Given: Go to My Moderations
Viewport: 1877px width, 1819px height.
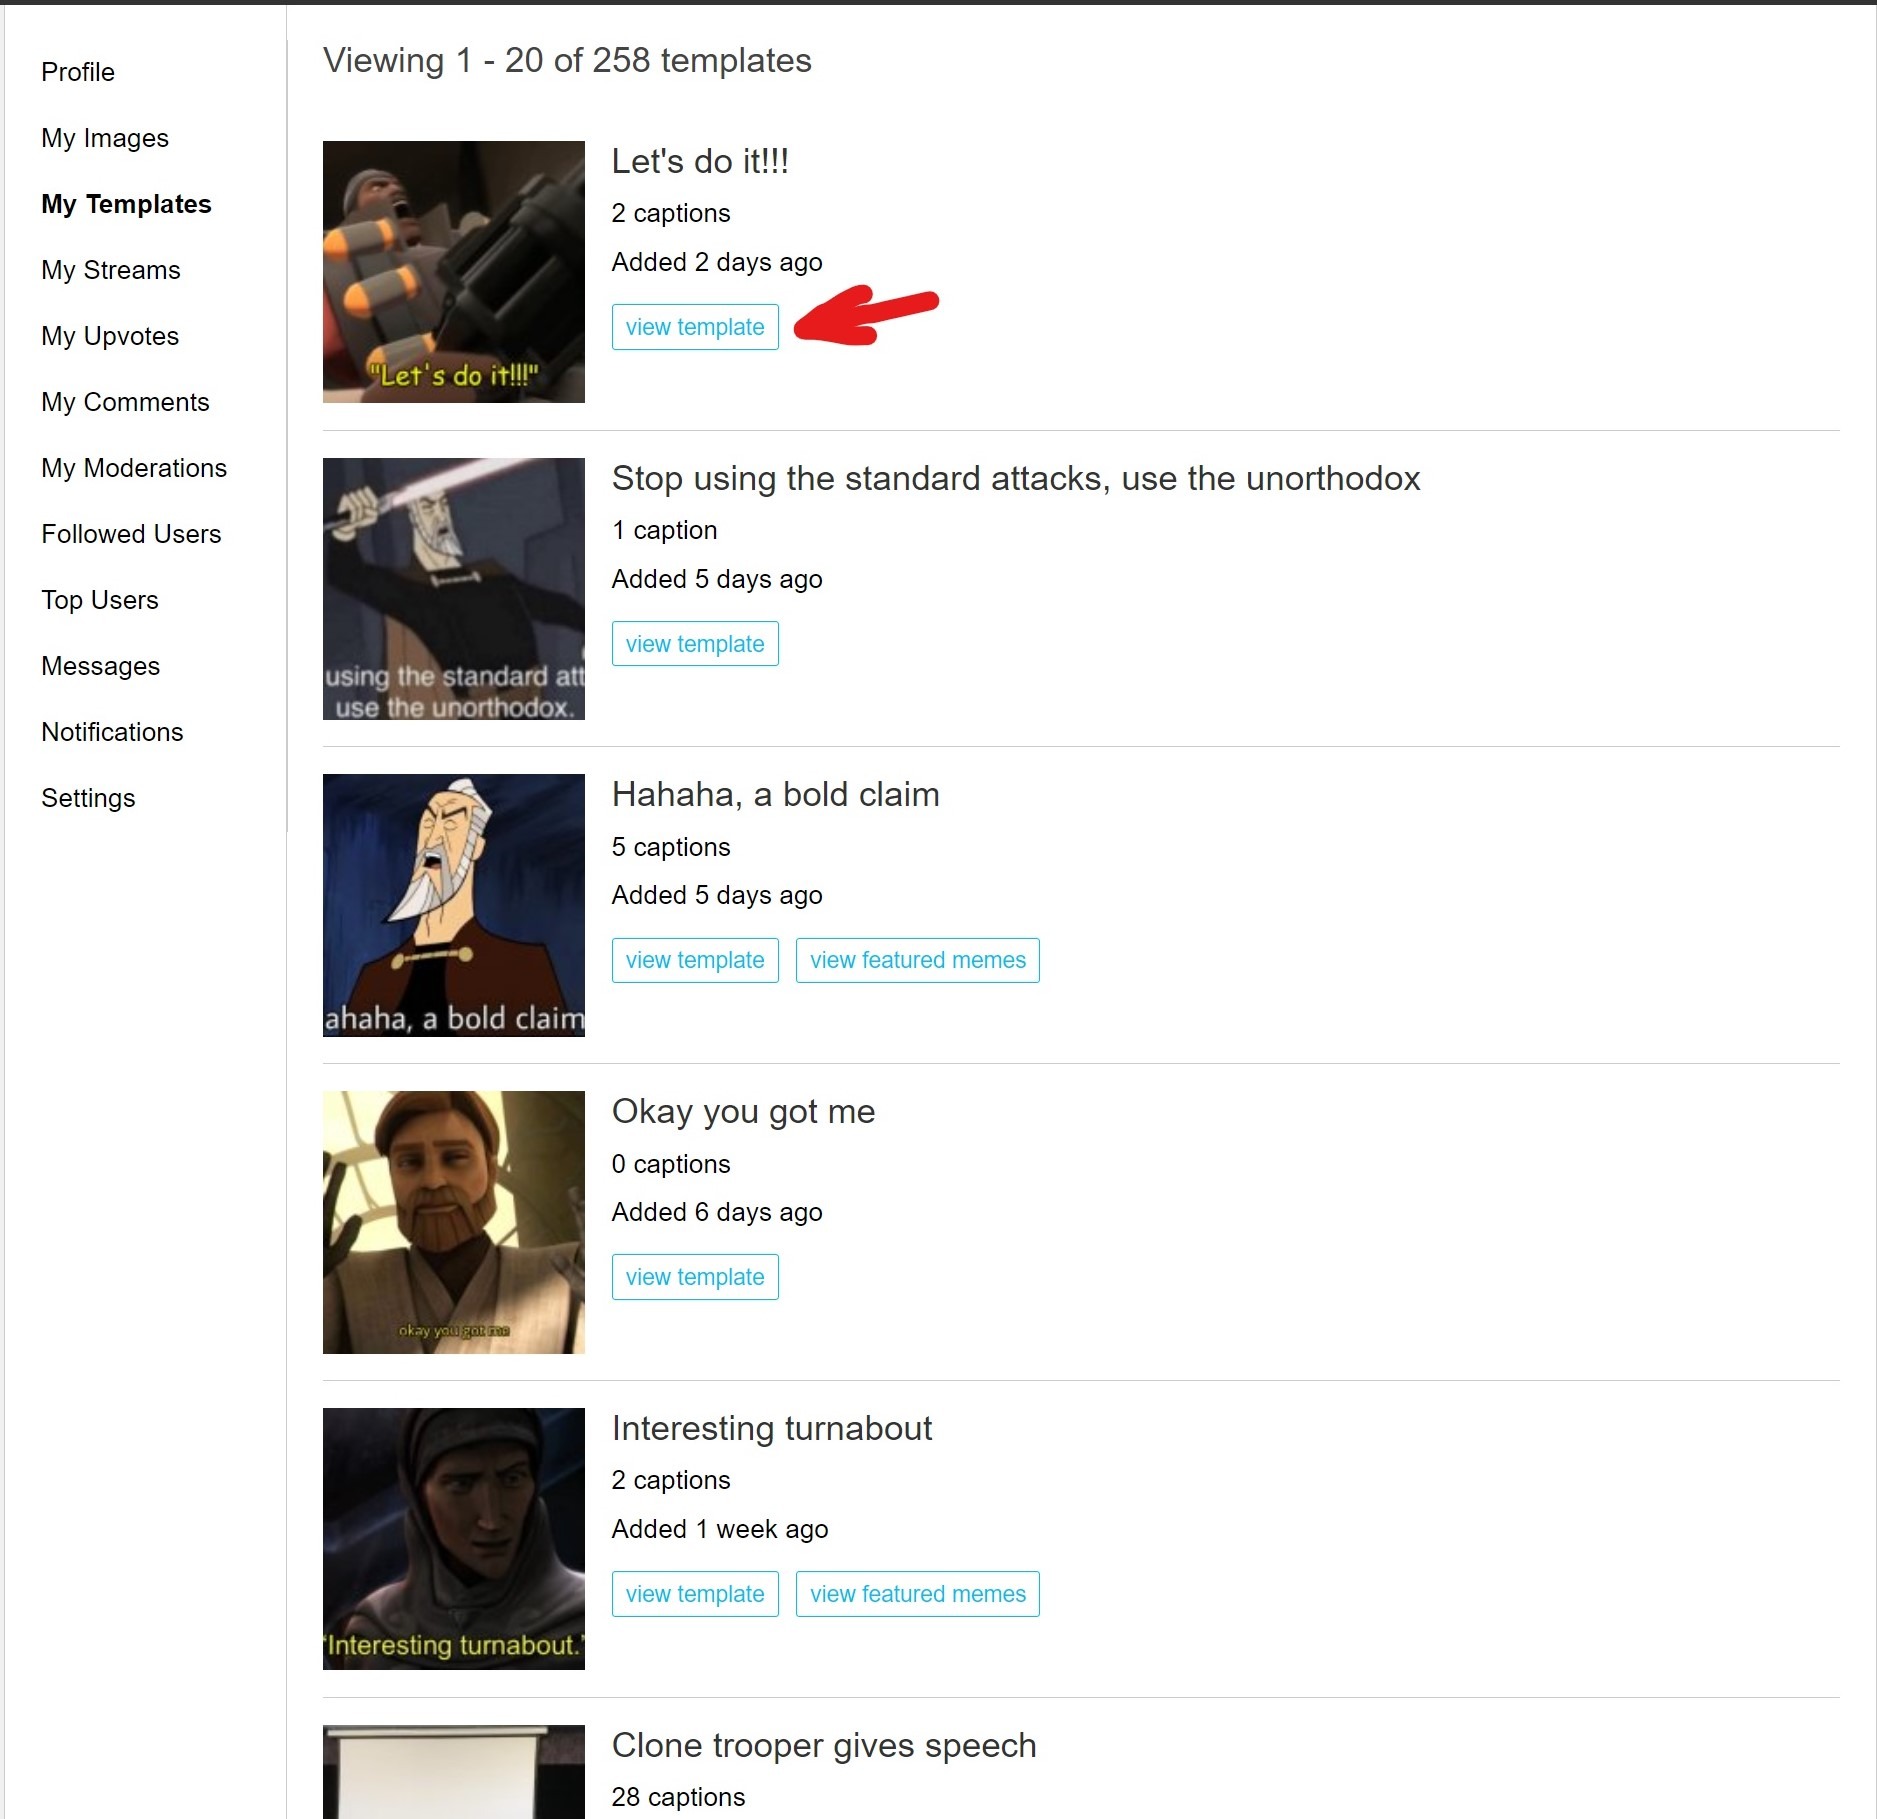Looking at the screenshot, I should [134, 468].
